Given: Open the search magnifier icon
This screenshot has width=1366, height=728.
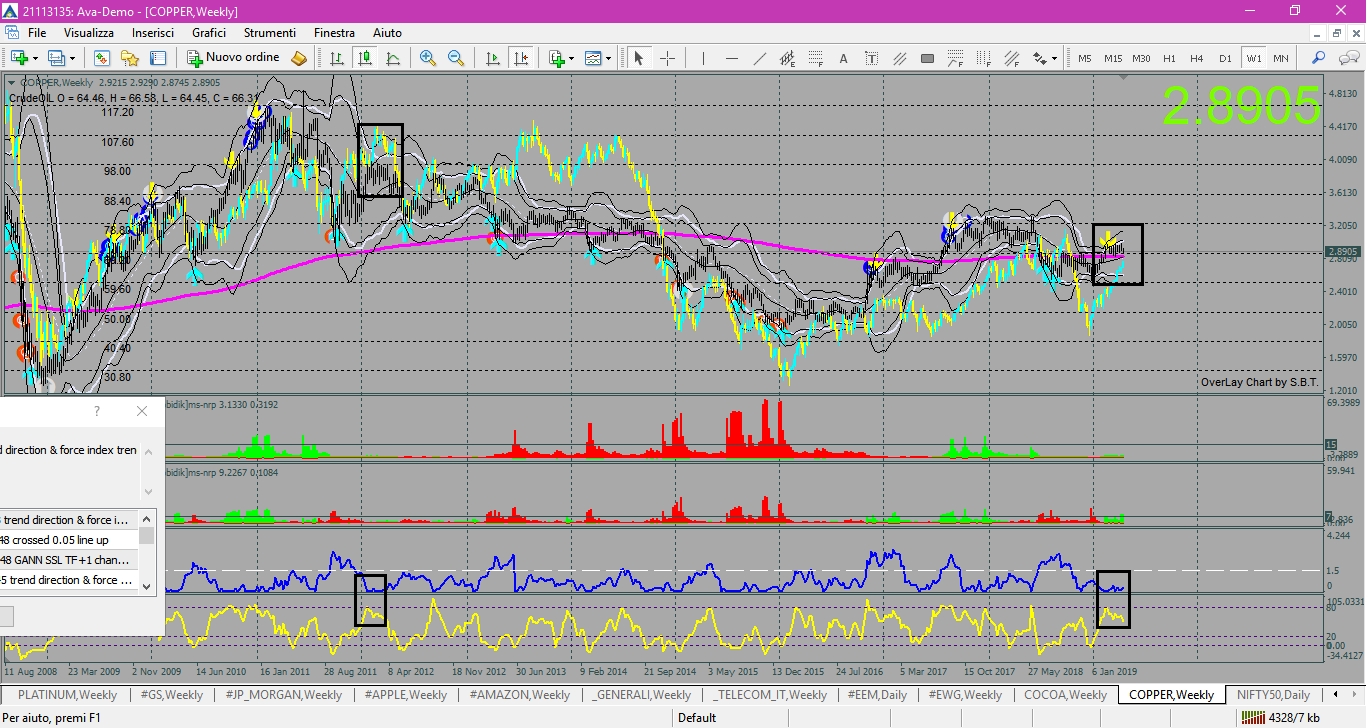Looking at the screenshot, I should pyautogui.click(x=1318, y=58).
